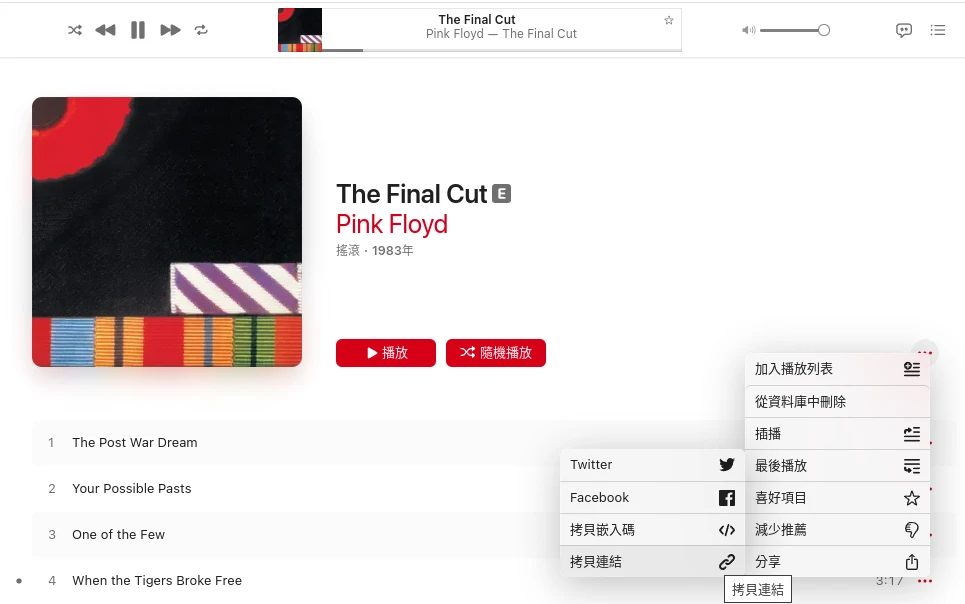The width and height of the screenshot is (965, 604).
Task: Mute with the volume speaker icon
Action: pos(748,30)
